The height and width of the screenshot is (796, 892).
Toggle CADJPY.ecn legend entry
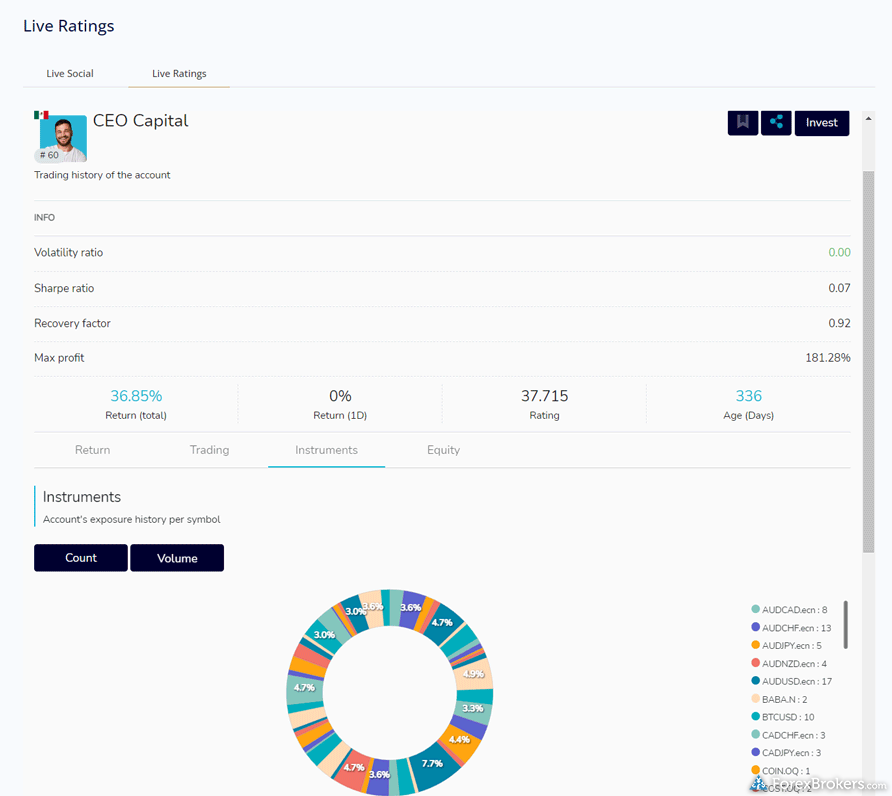coord(786,753)
